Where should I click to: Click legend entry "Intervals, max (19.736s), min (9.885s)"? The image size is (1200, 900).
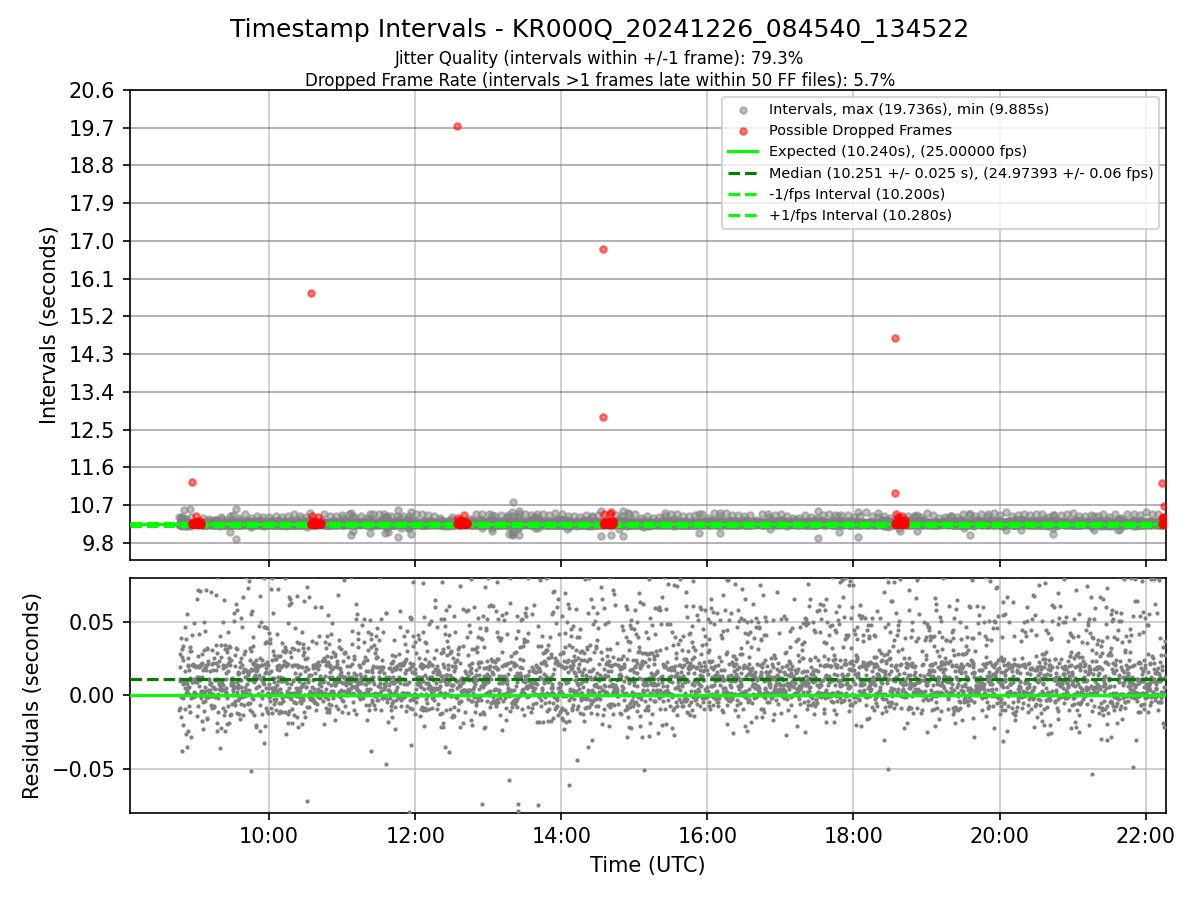909,109
